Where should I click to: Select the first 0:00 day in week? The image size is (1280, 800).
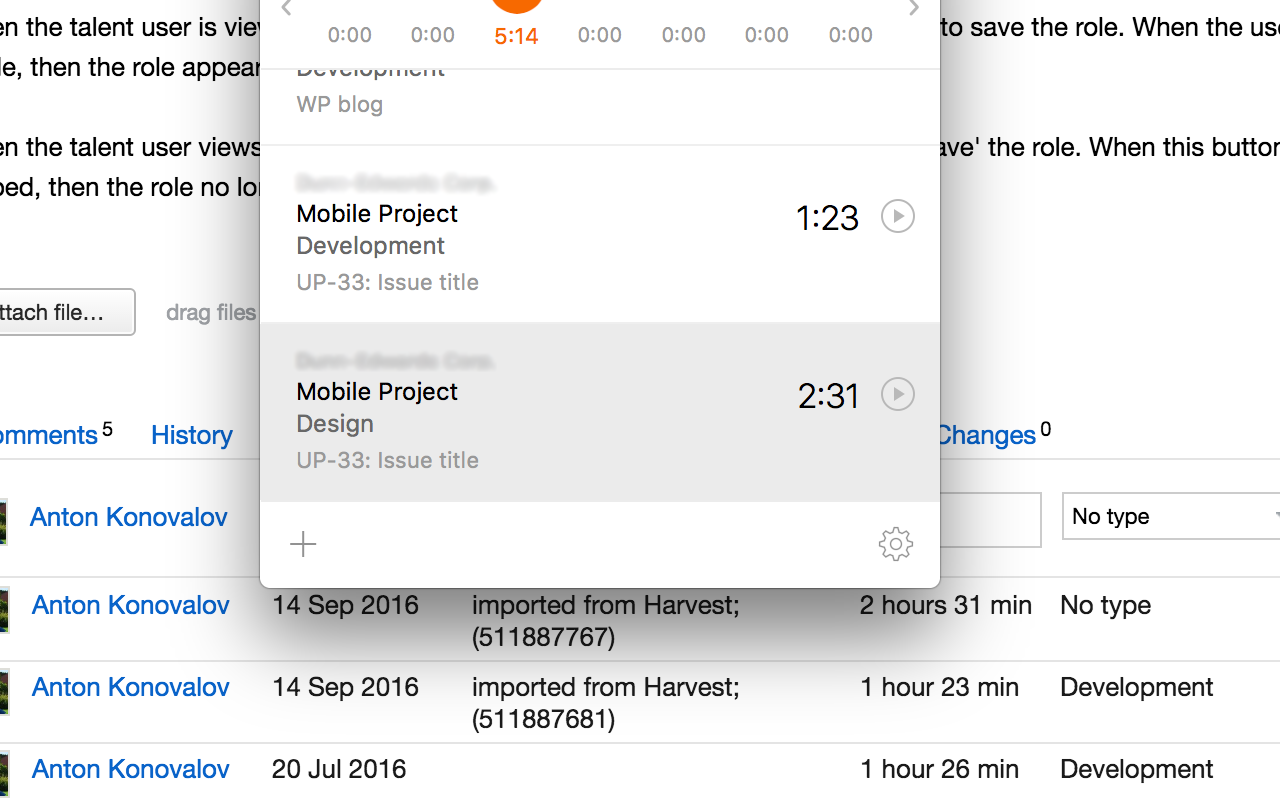[349, 36]
